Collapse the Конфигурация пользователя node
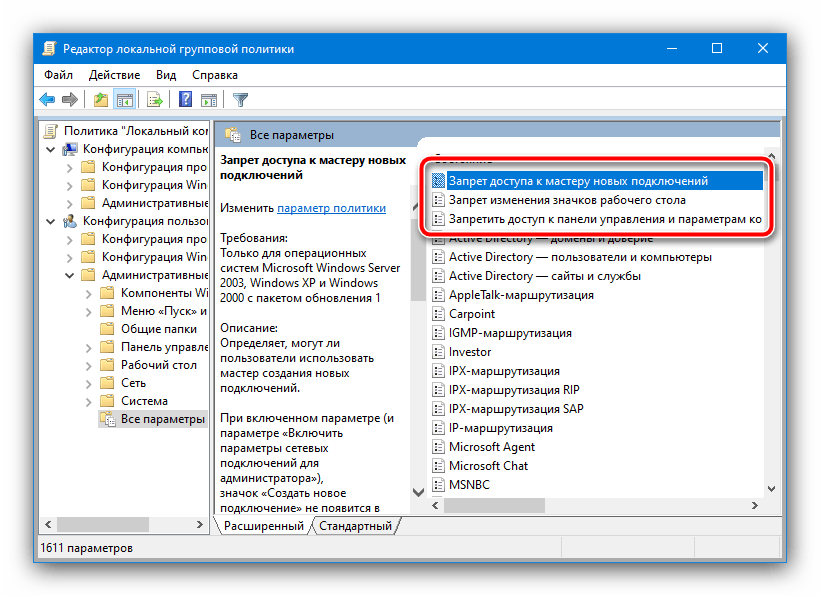The image size is (820, 596). coord(51,221)
